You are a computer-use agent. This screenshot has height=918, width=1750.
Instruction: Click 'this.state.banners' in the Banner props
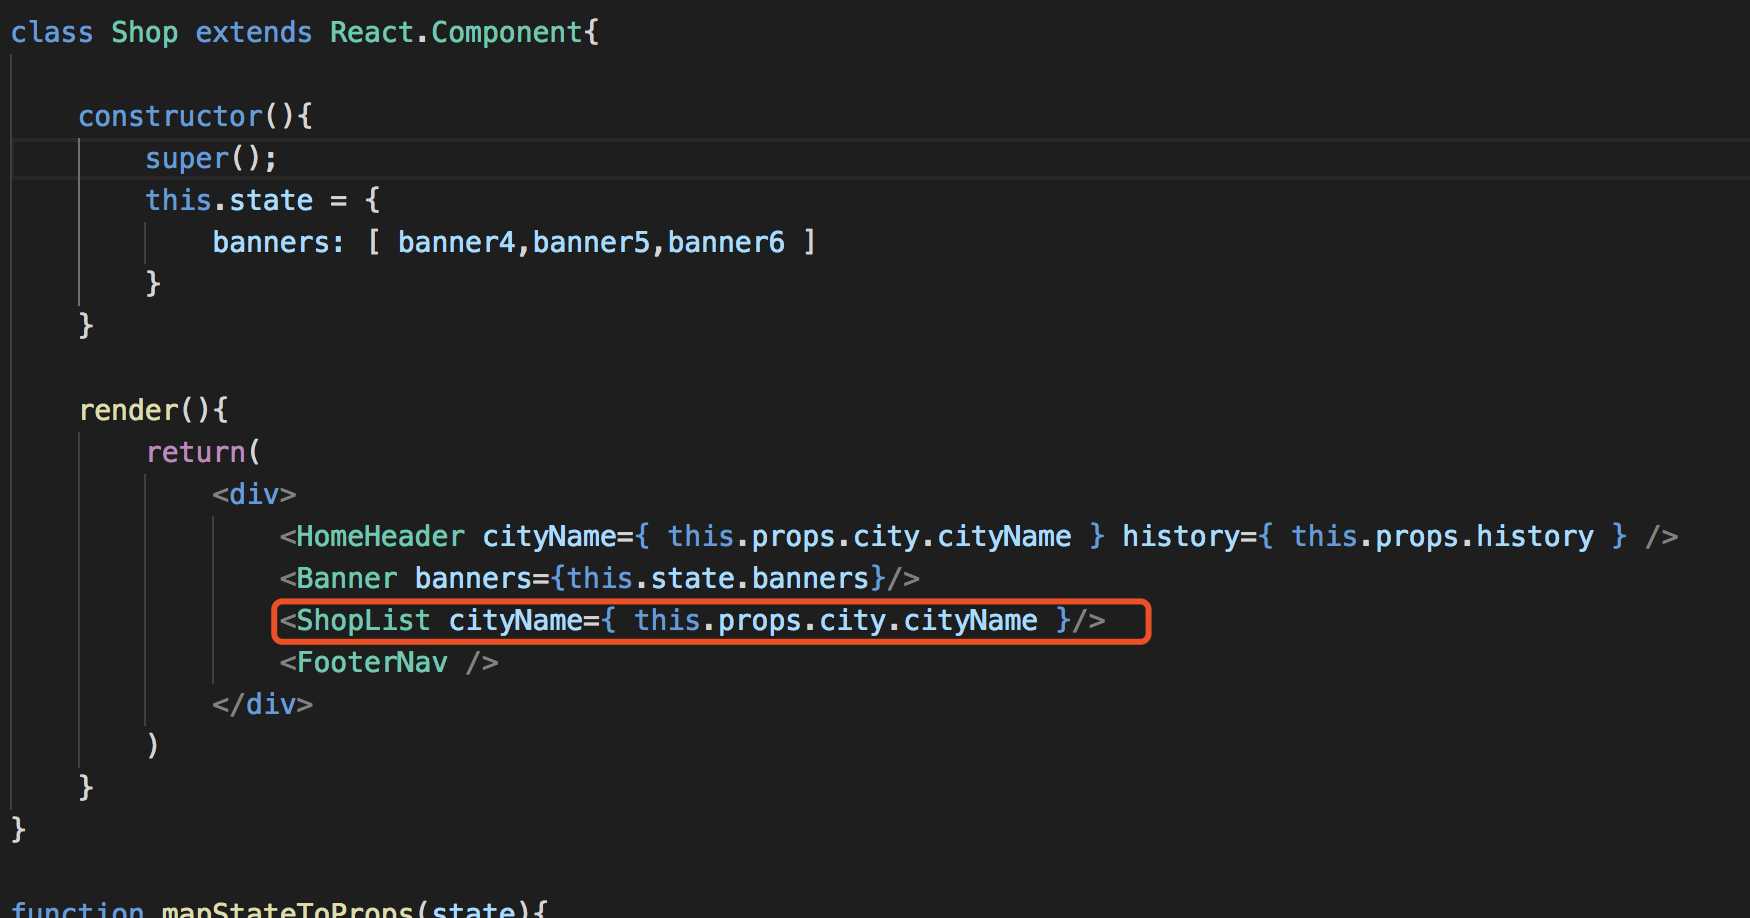[x=718, y=579]
